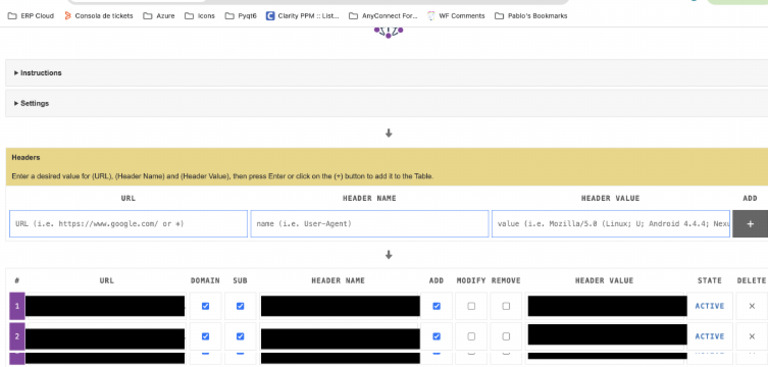Delete row 2 with the X icon
768x367 pixels.
(x=752, y=337)
